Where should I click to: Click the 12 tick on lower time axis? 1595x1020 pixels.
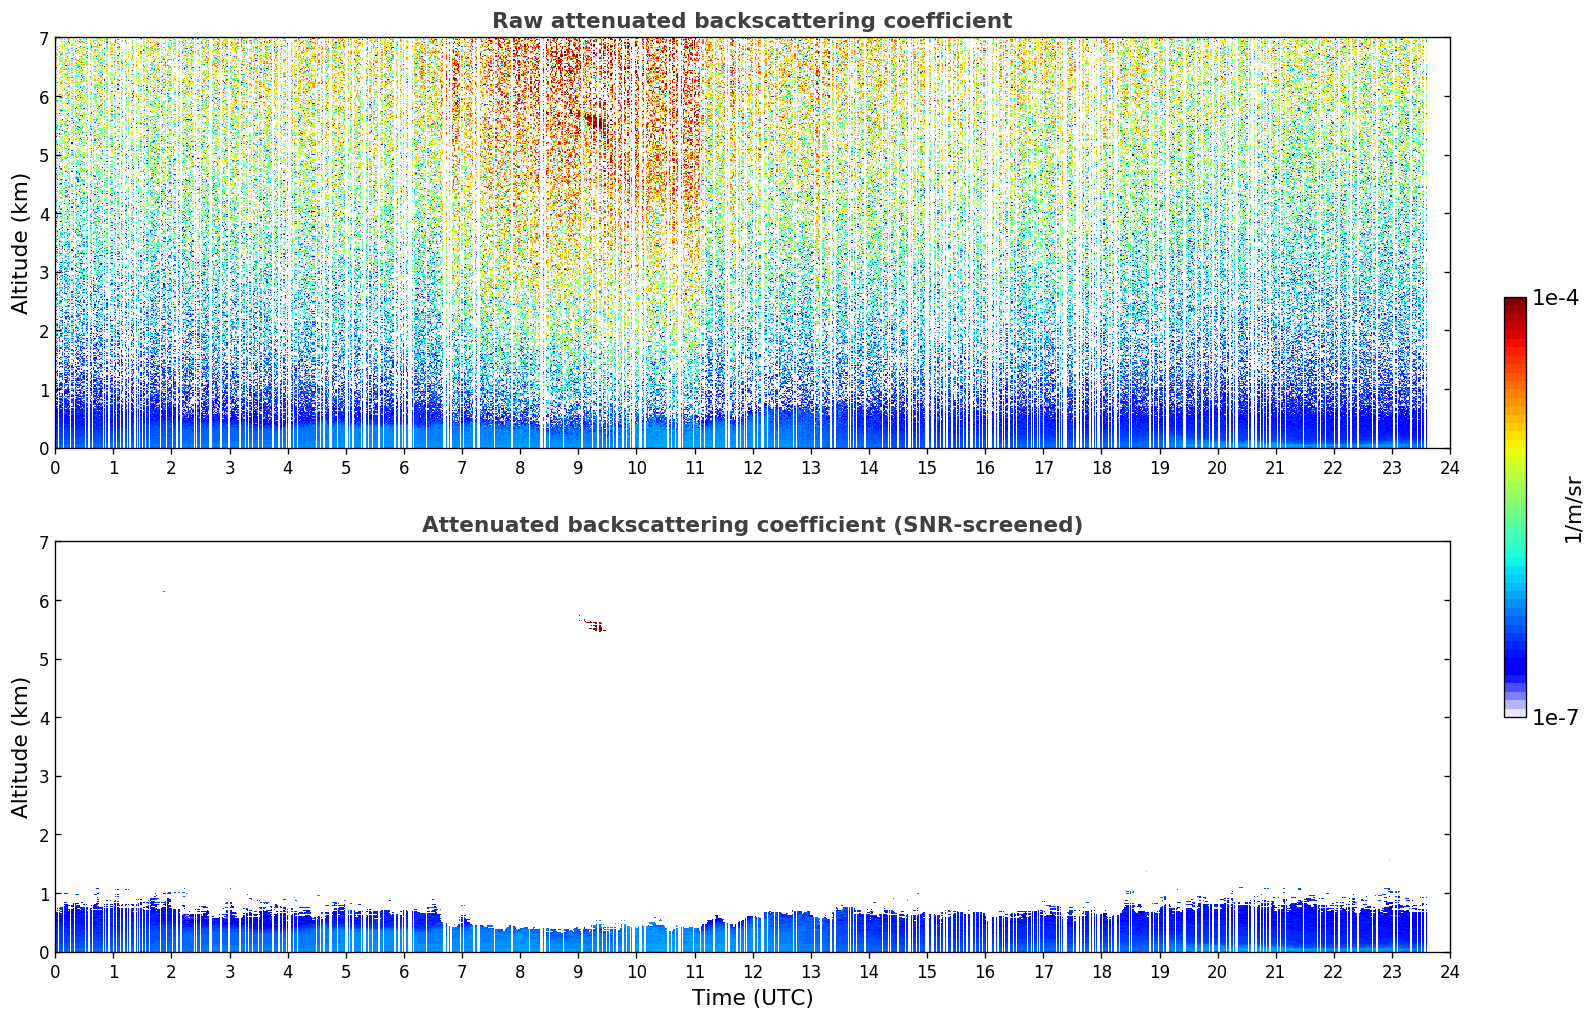click(x=752, y=972)
